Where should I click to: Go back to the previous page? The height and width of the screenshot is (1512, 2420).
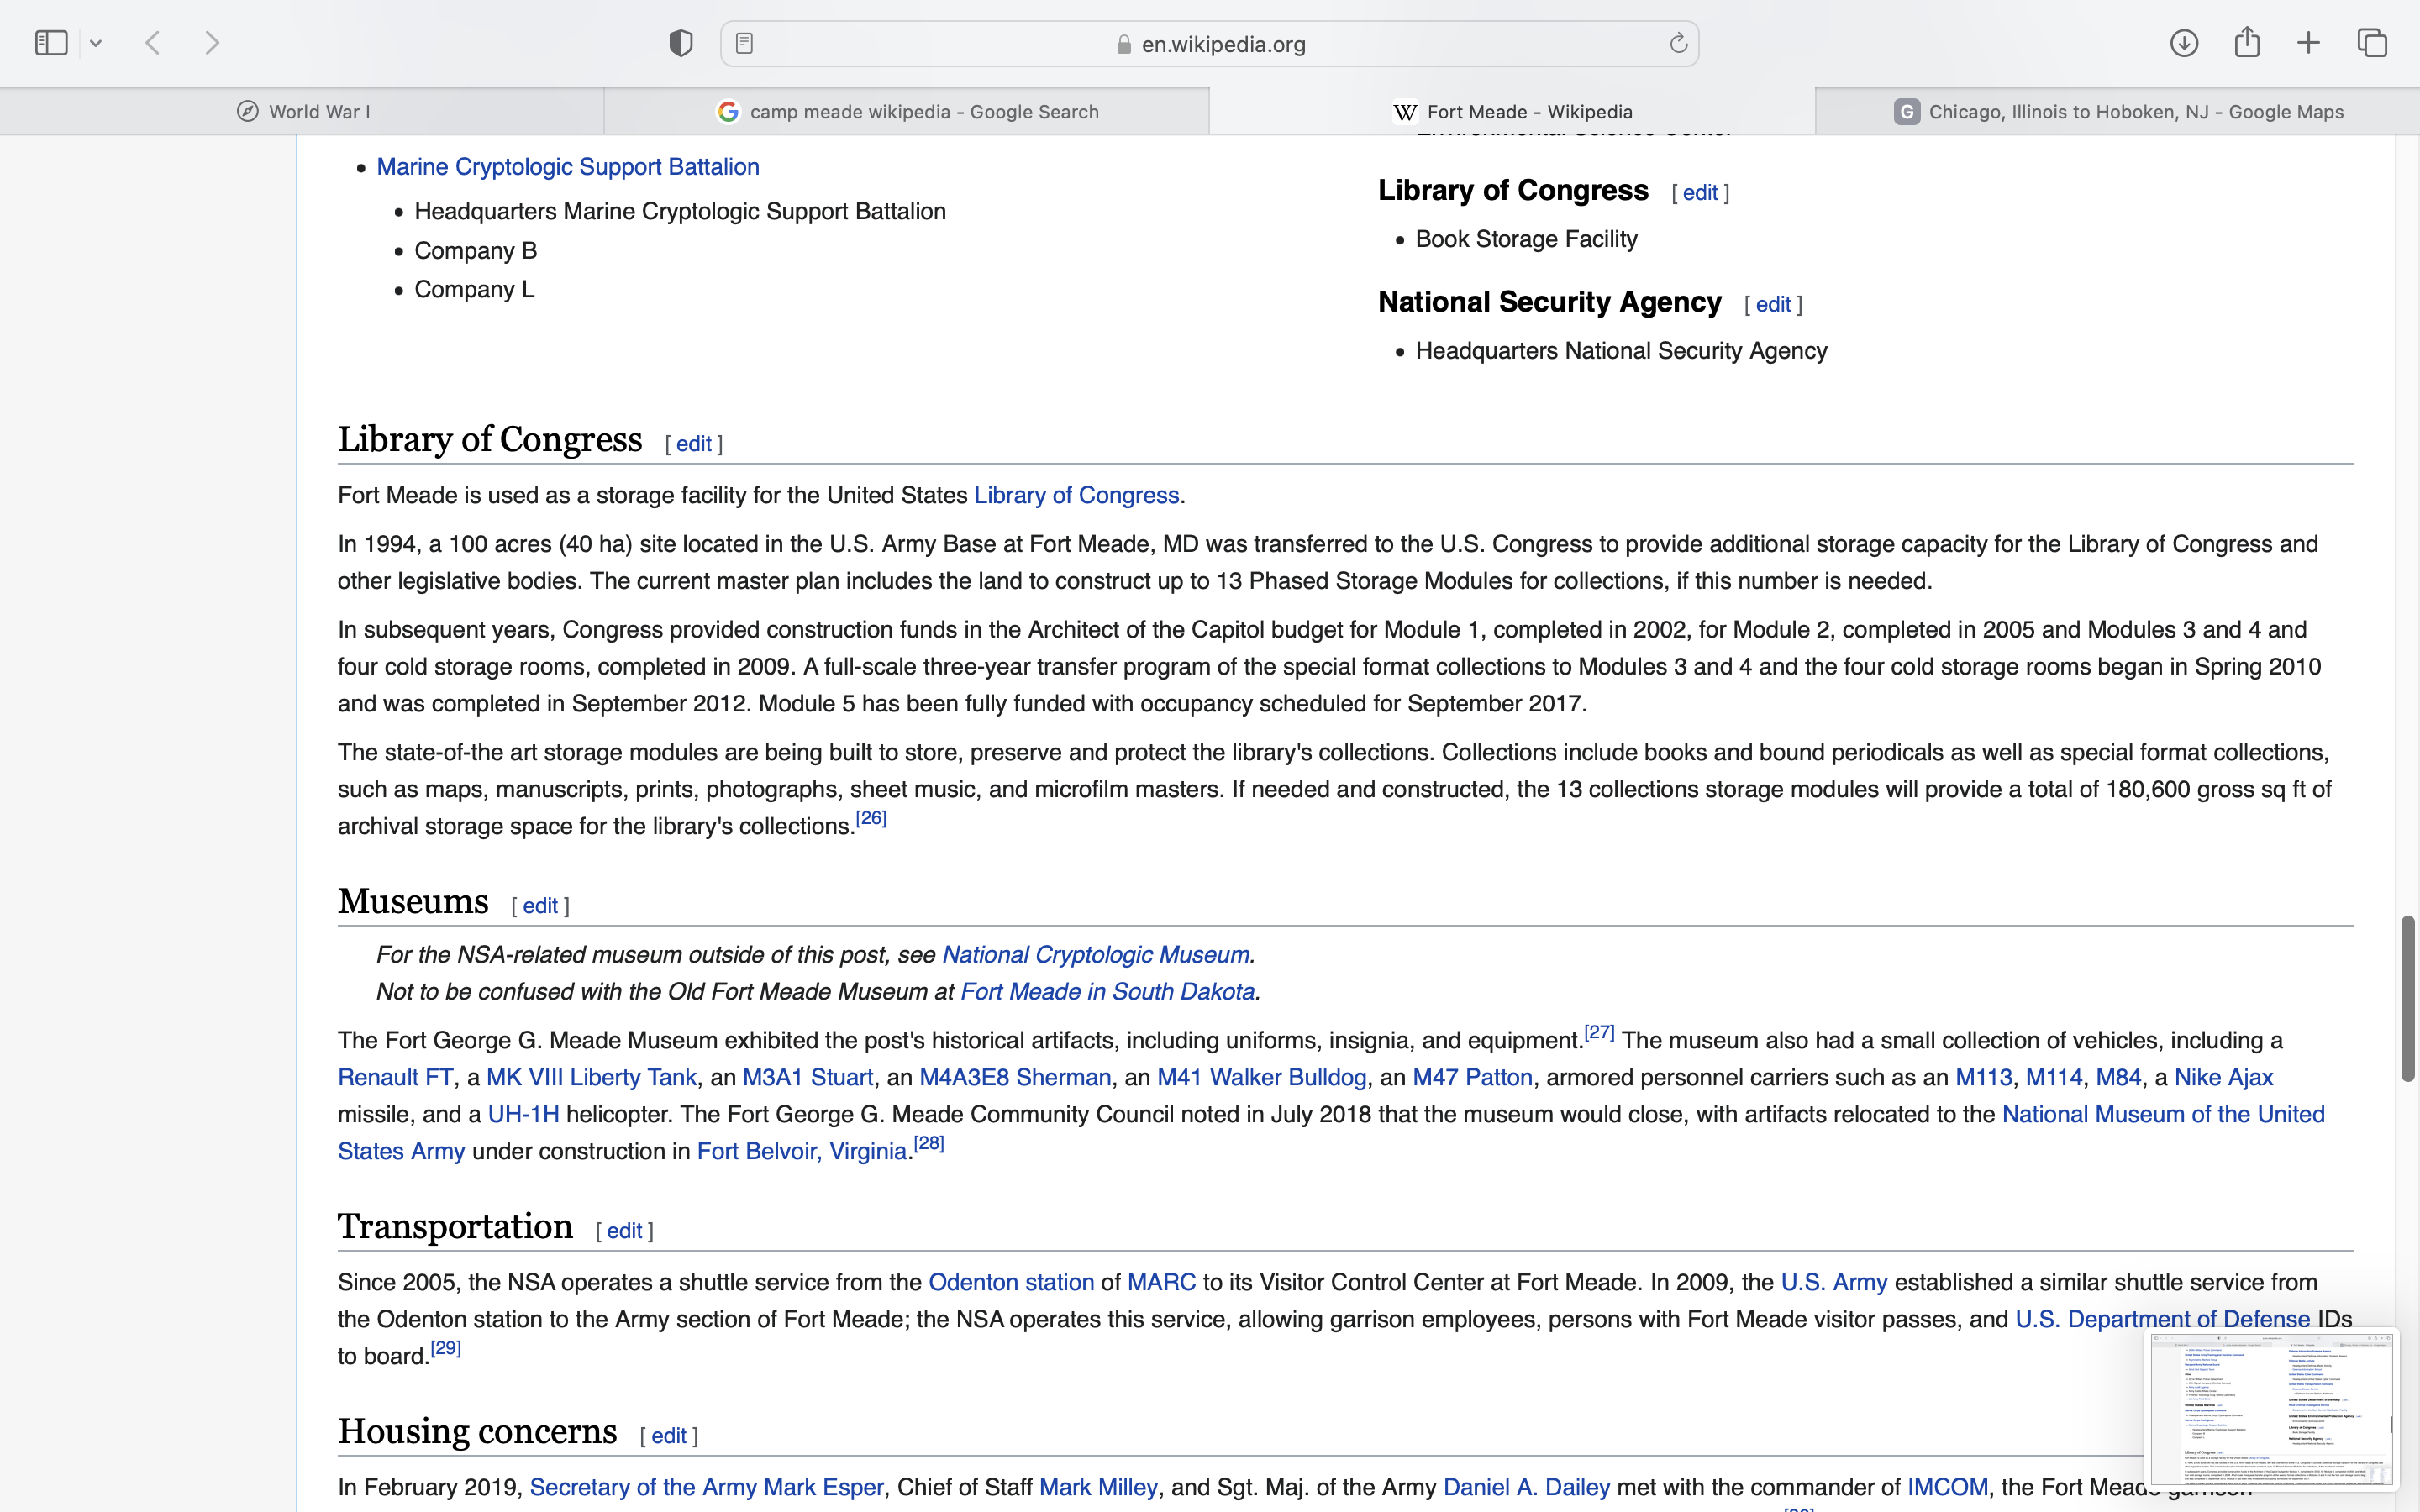point(153,43)
